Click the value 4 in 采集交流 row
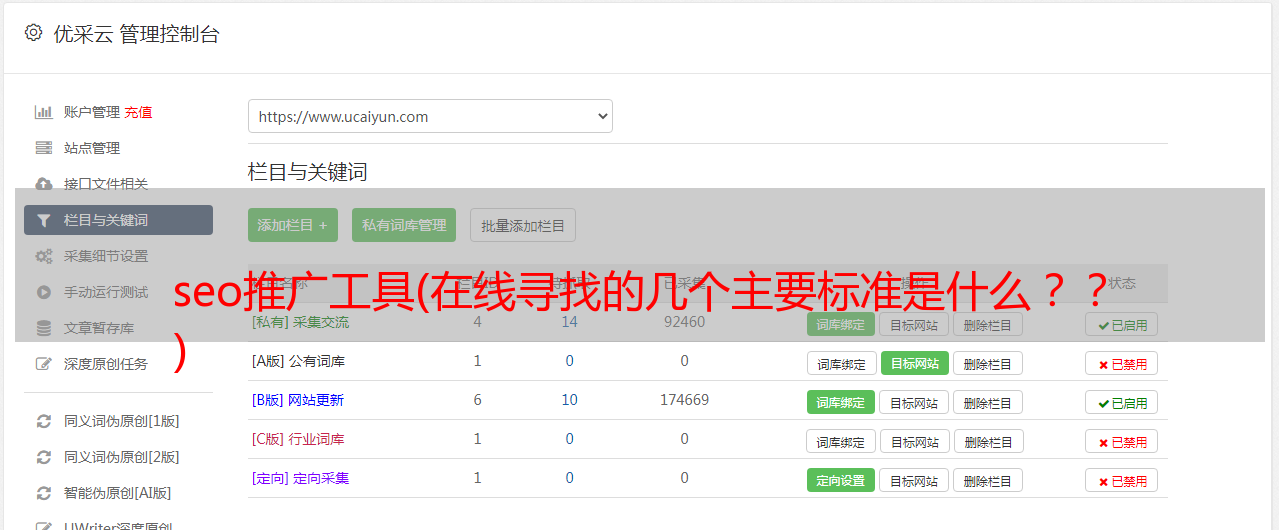Viewport: 1279px width, 530px height. pos(477,322)
